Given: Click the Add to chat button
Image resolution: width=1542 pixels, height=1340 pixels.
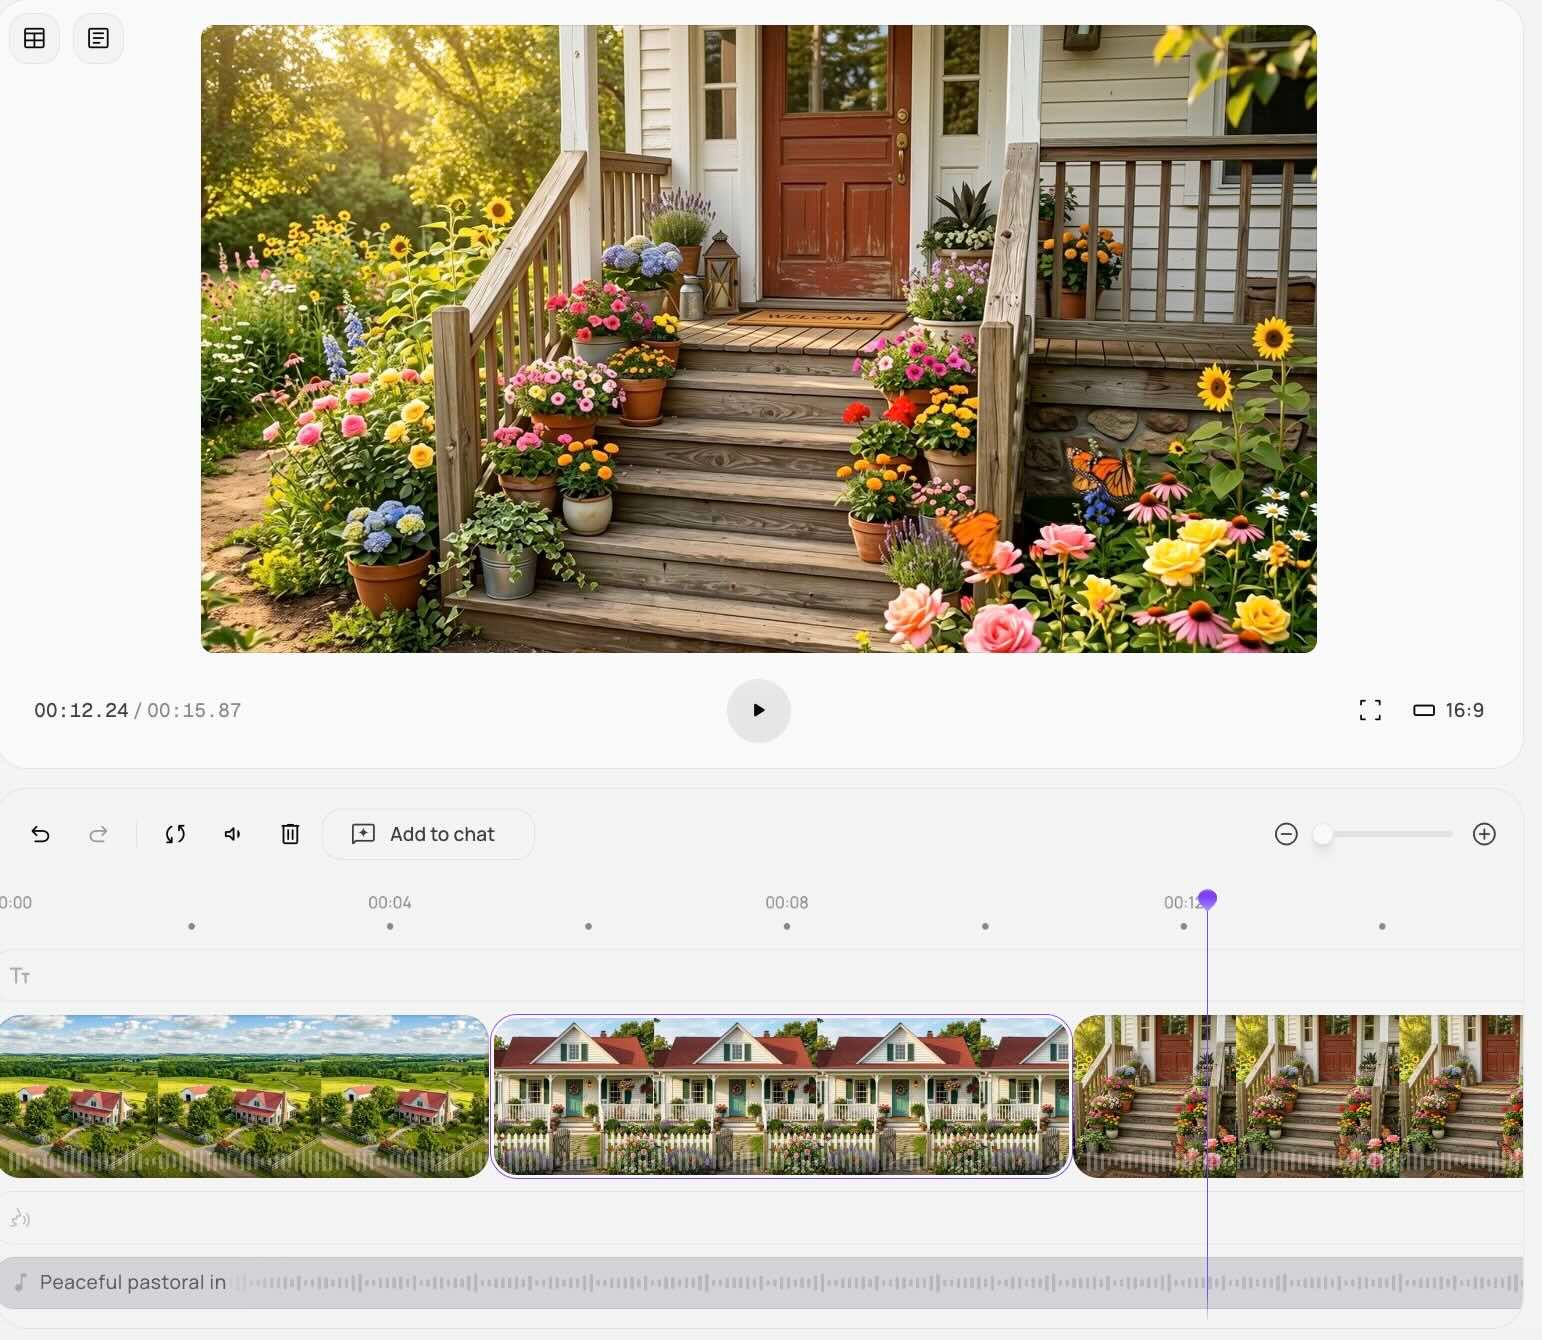Looking at the screenshot, I should pos(428,834).
